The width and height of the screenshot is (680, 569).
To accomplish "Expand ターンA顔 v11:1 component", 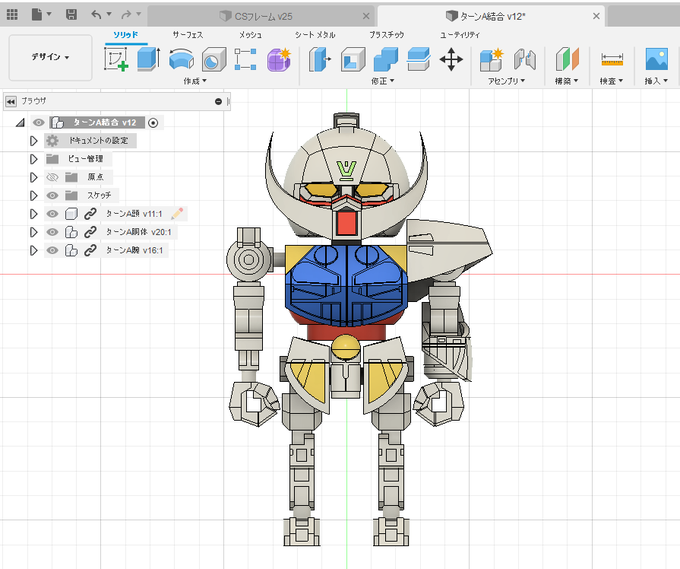I will coord(33,214).
